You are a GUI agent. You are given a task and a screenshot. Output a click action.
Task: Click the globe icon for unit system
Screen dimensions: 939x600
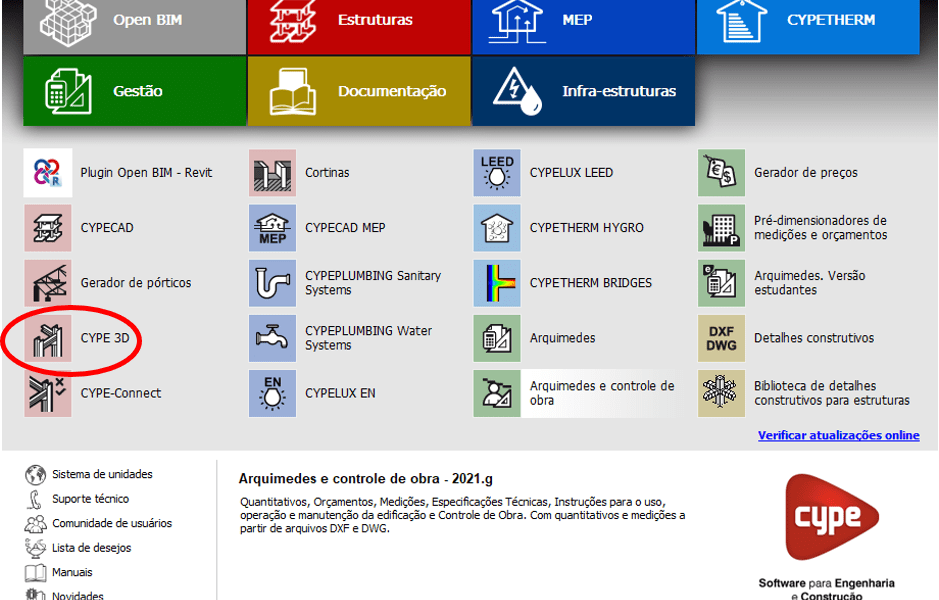(35, 475)
